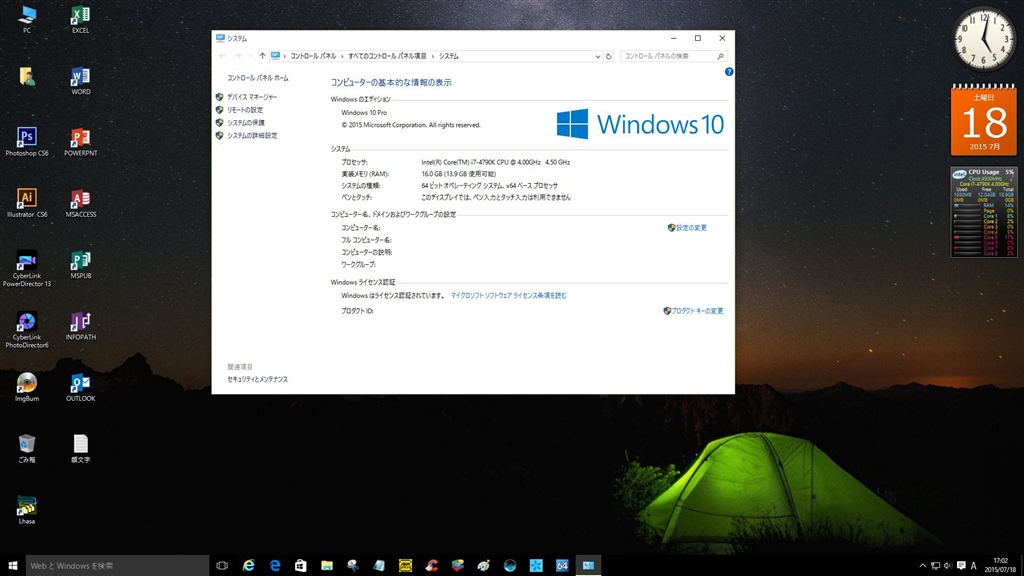Open the CCleaner taskbar icon

pos(432,566)
